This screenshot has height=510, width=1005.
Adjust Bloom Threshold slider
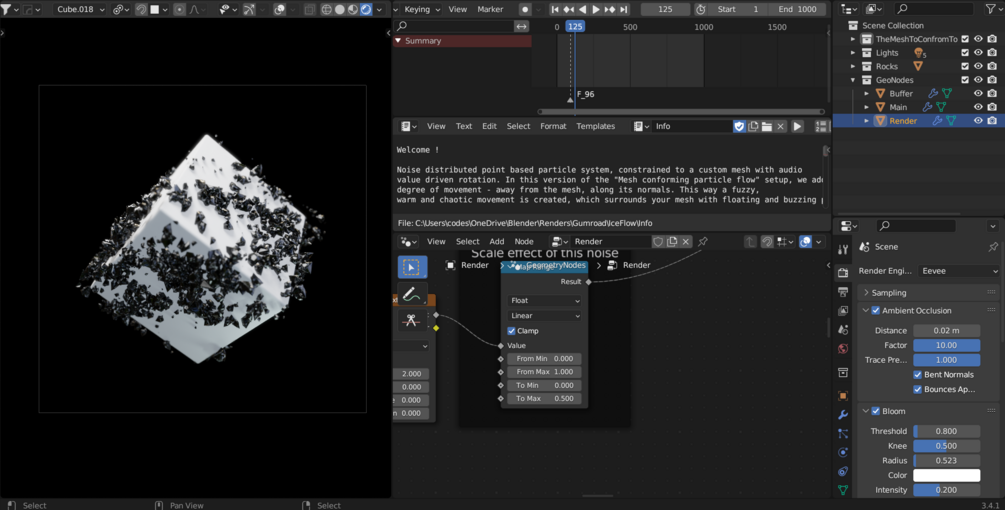[946, 431]
